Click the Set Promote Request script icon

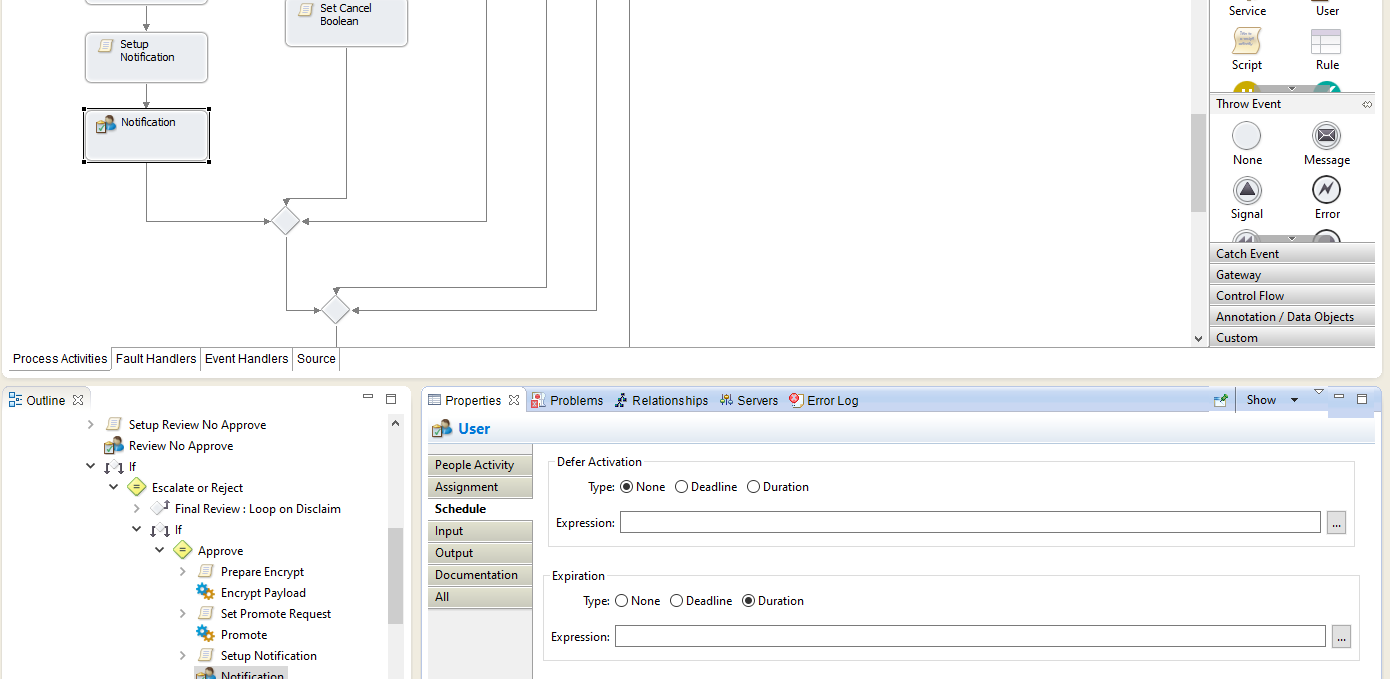(x=206, y=614)
